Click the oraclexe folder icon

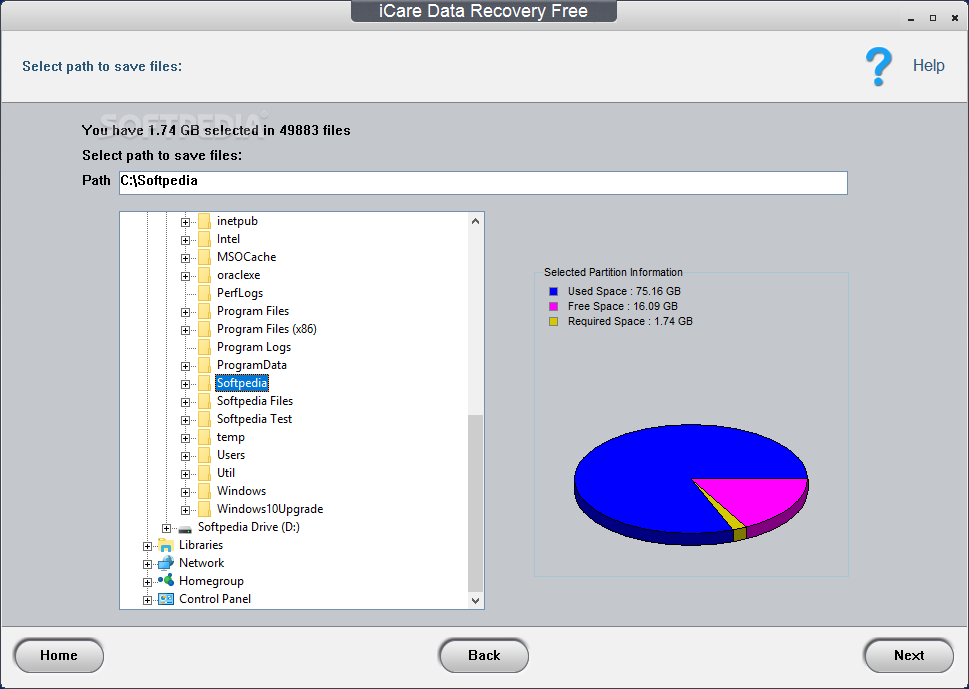[204, 275]
